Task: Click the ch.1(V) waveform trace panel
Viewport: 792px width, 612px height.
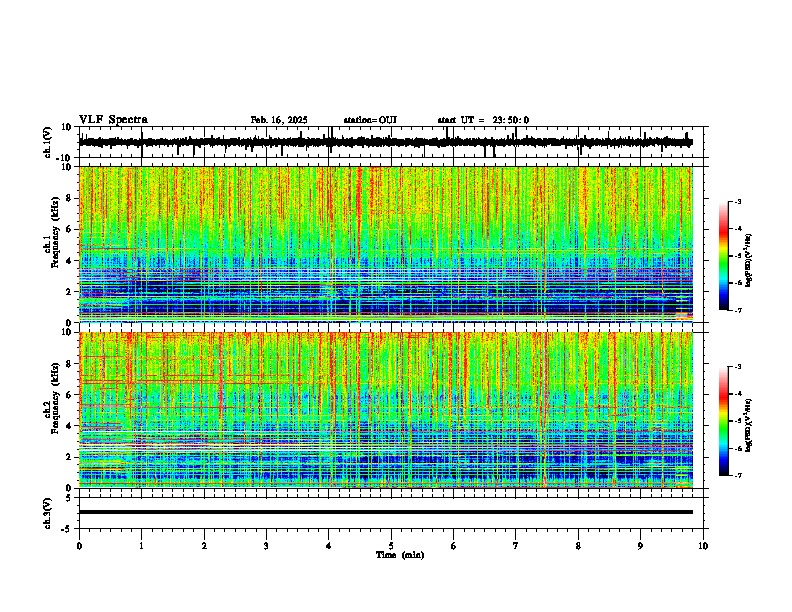Action: [393, 142]
